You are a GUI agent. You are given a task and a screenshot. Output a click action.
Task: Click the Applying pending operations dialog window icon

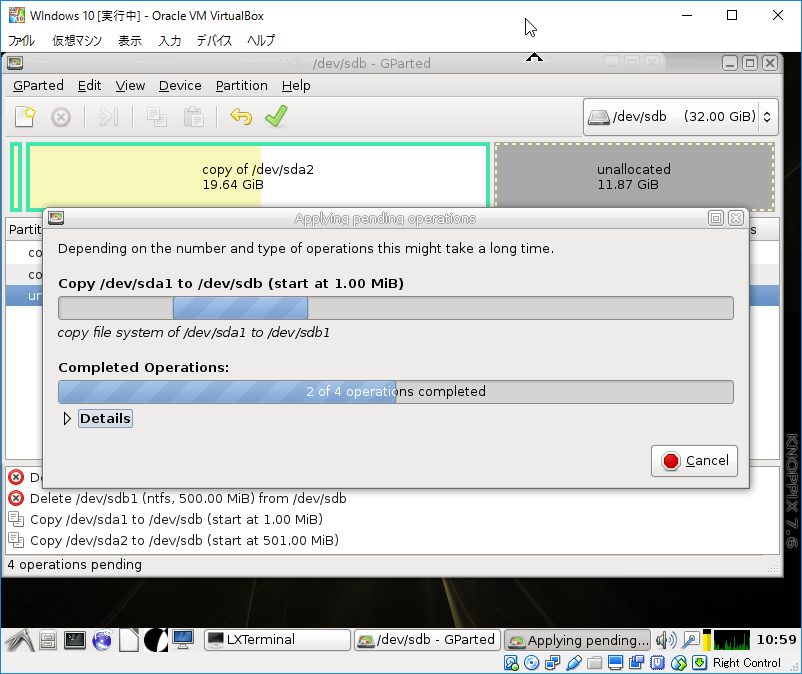tap(56, 218)
